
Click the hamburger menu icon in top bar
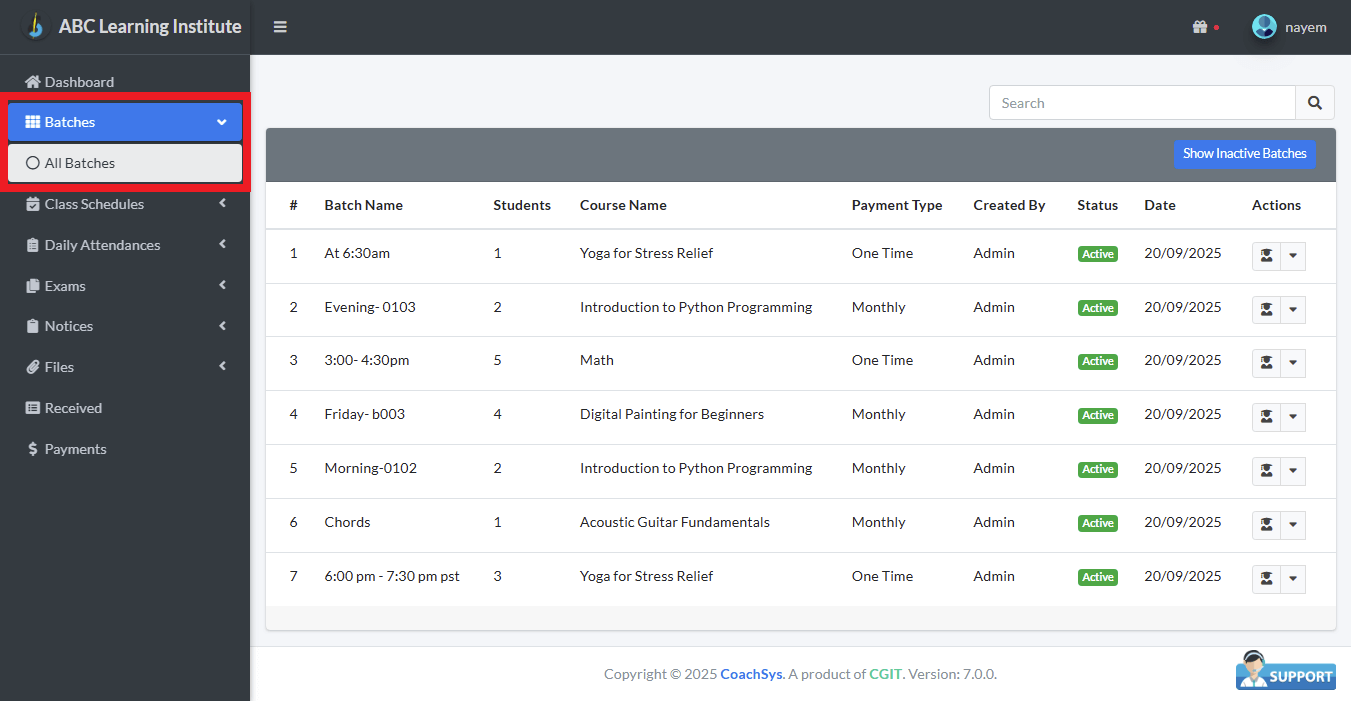(x=280, y=27)
